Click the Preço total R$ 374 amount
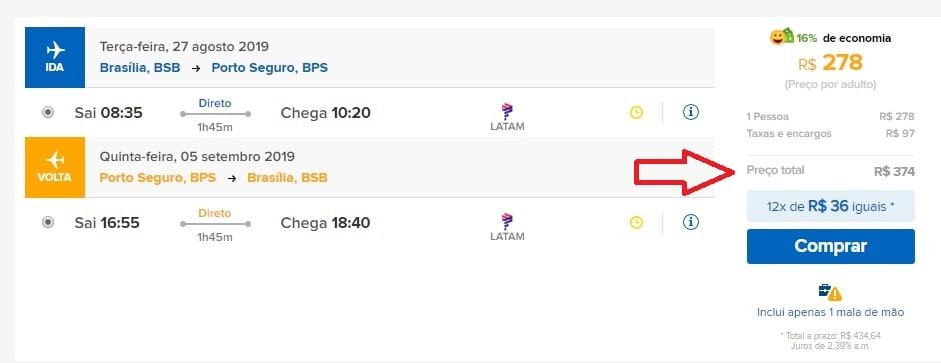Image resolution: width=941 pixels, height=363 pixels. 894,172
